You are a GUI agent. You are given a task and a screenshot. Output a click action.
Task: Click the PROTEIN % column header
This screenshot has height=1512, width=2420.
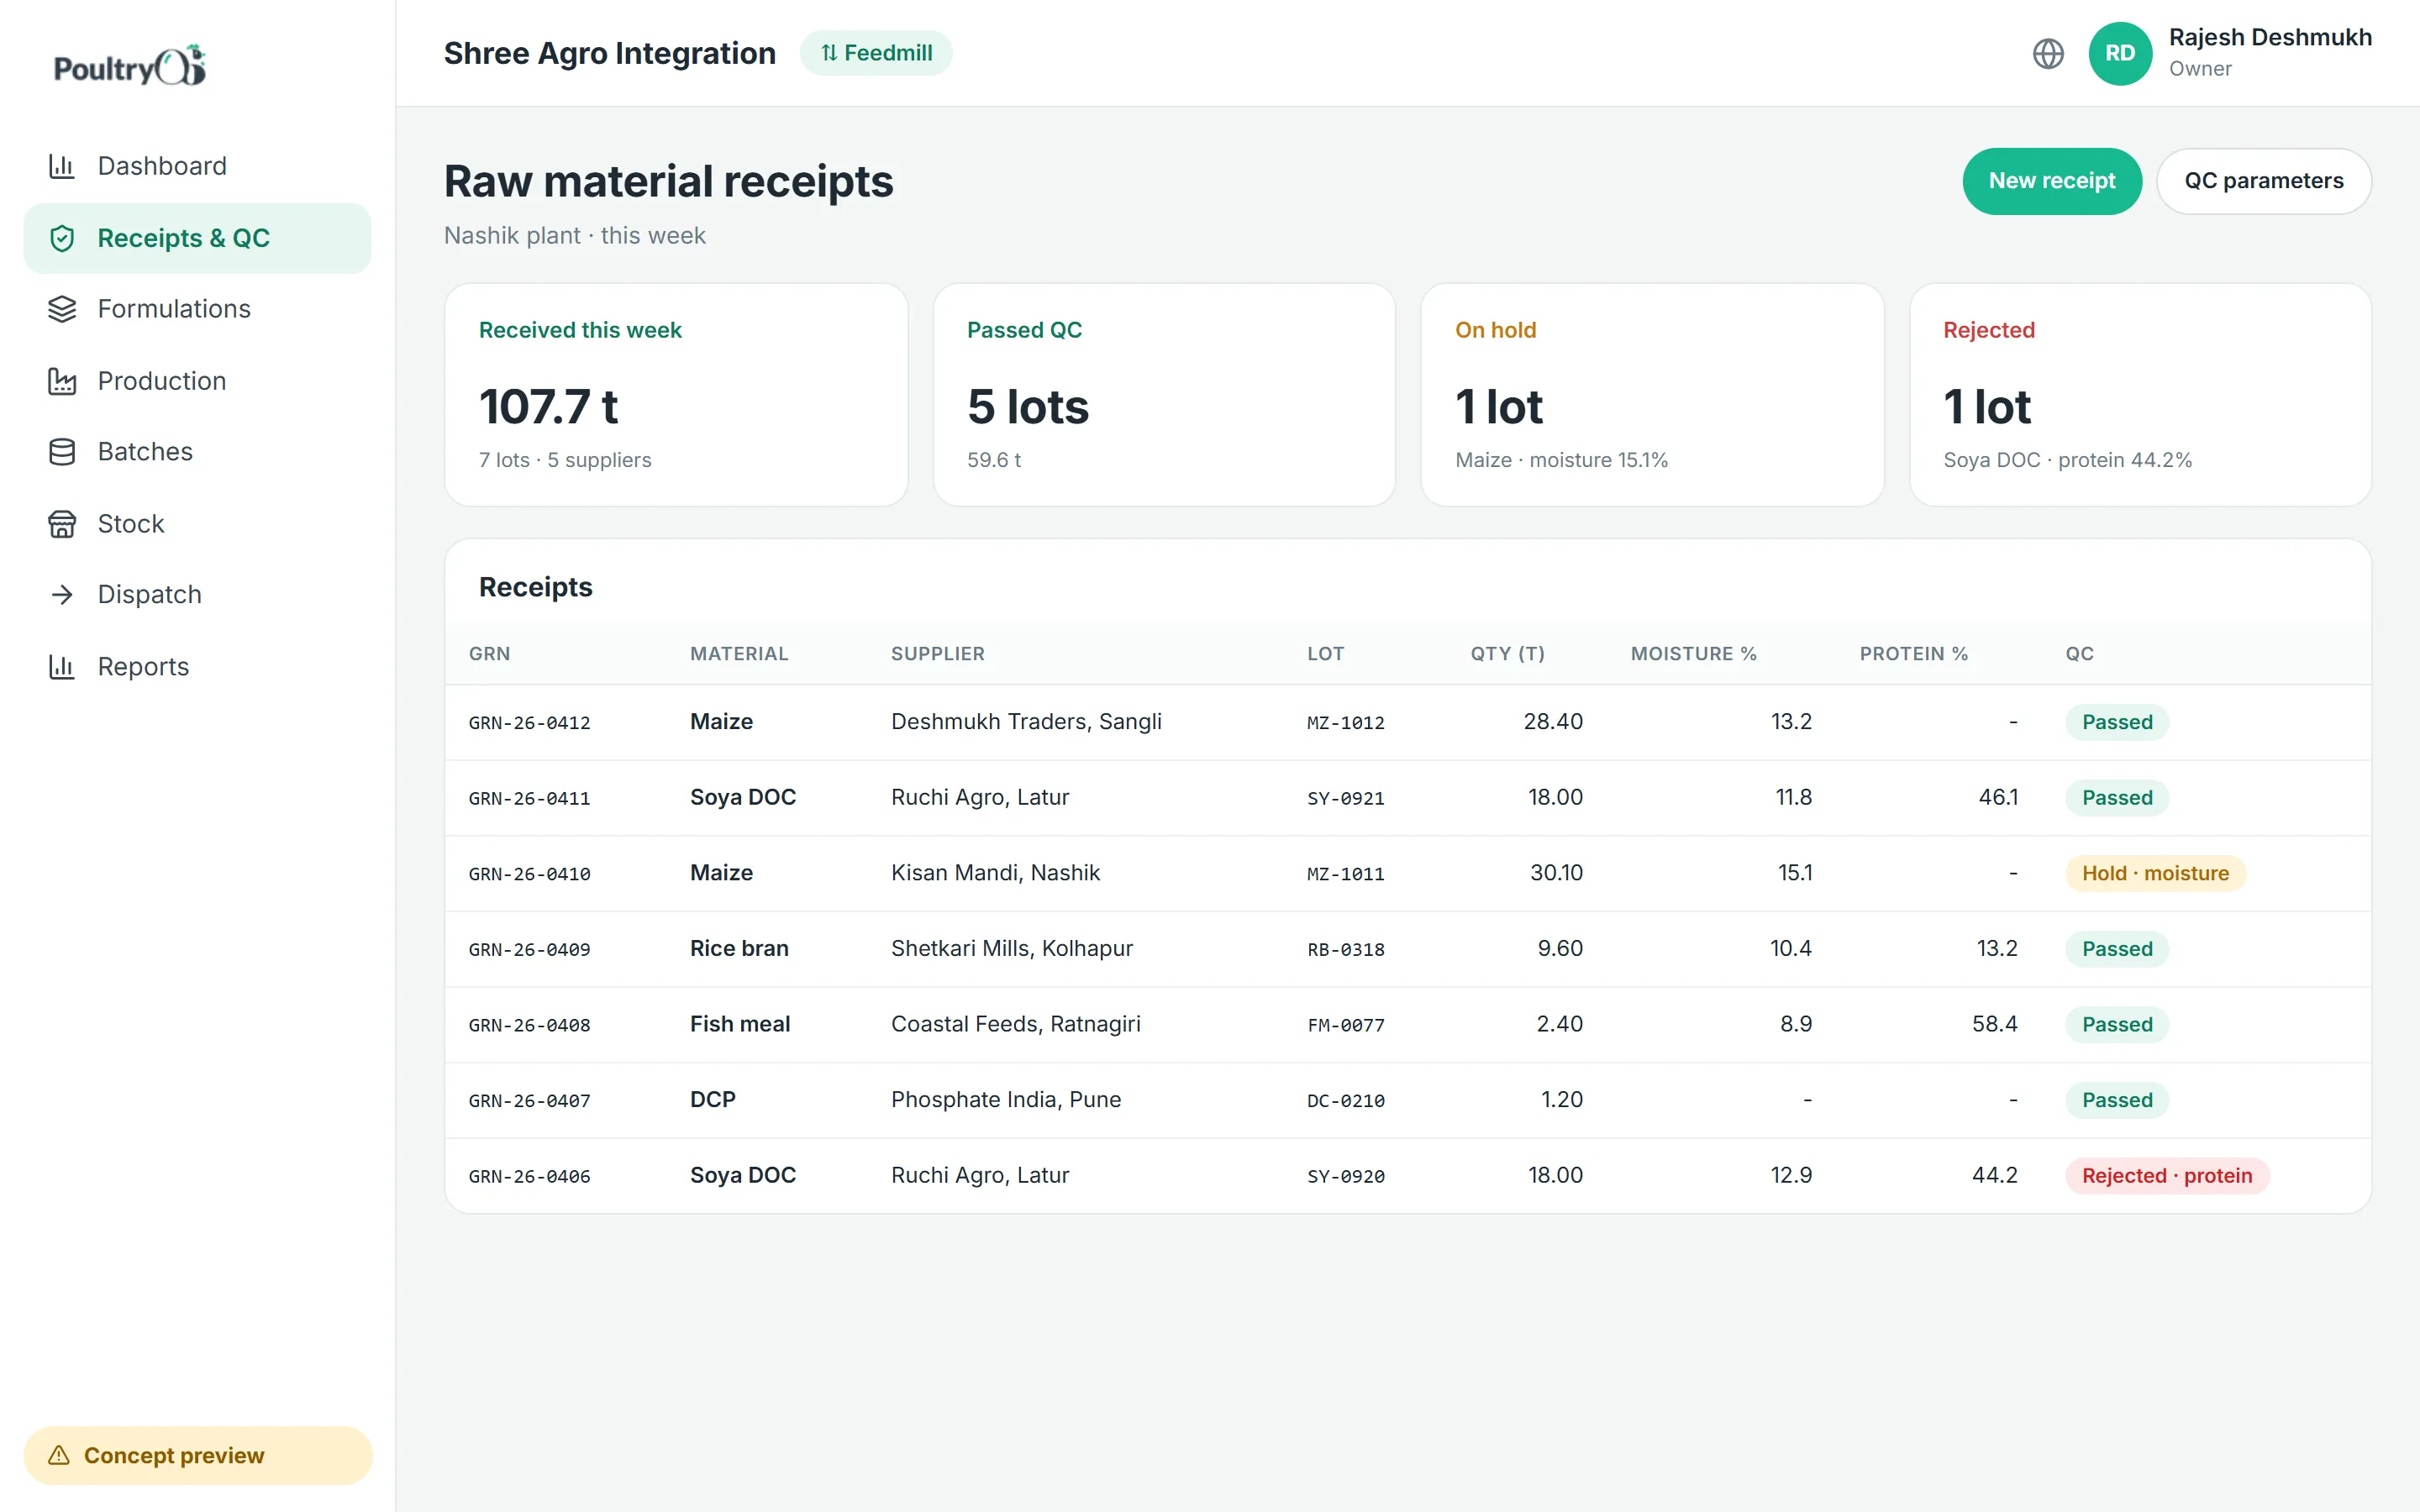1914,654
